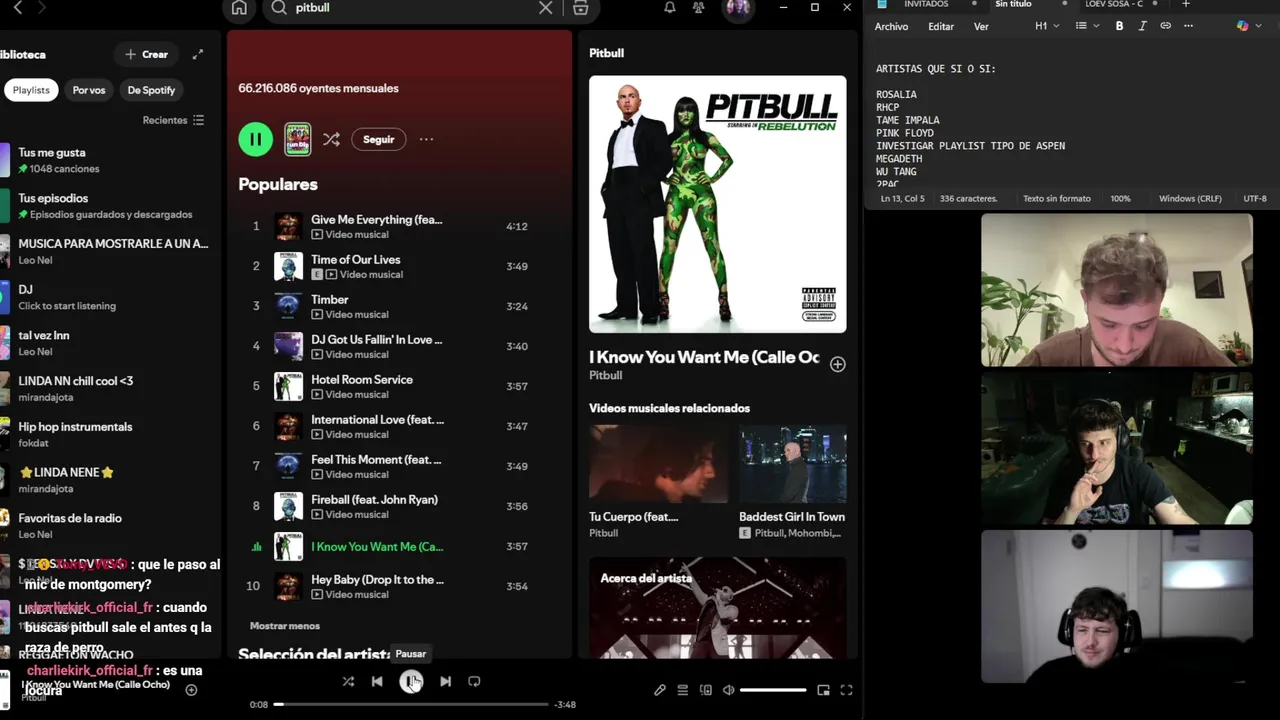Skip to the next track
Viewport: 1280px width, 720px height.
coord(445,681)
